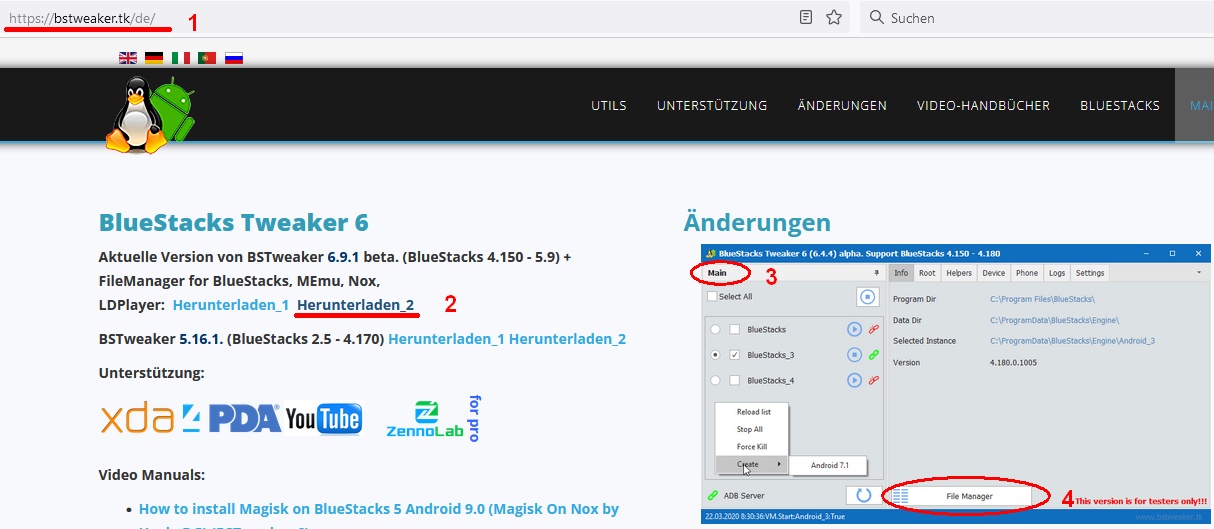The height and width of the screenshot is (529, 1214).
Task: Open the UTILS navigation menu item
Action: point(609,105)
